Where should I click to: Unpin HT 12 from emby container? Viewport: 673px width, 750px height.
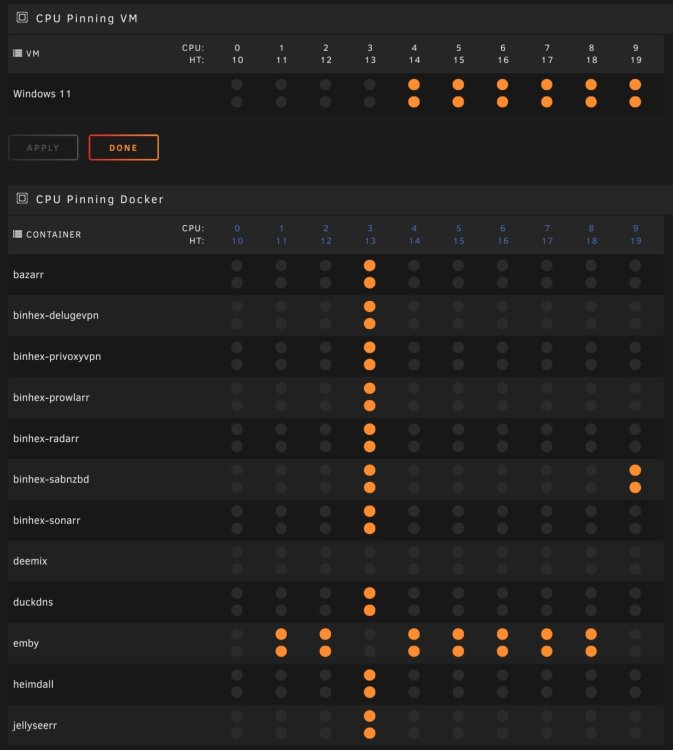325,651
